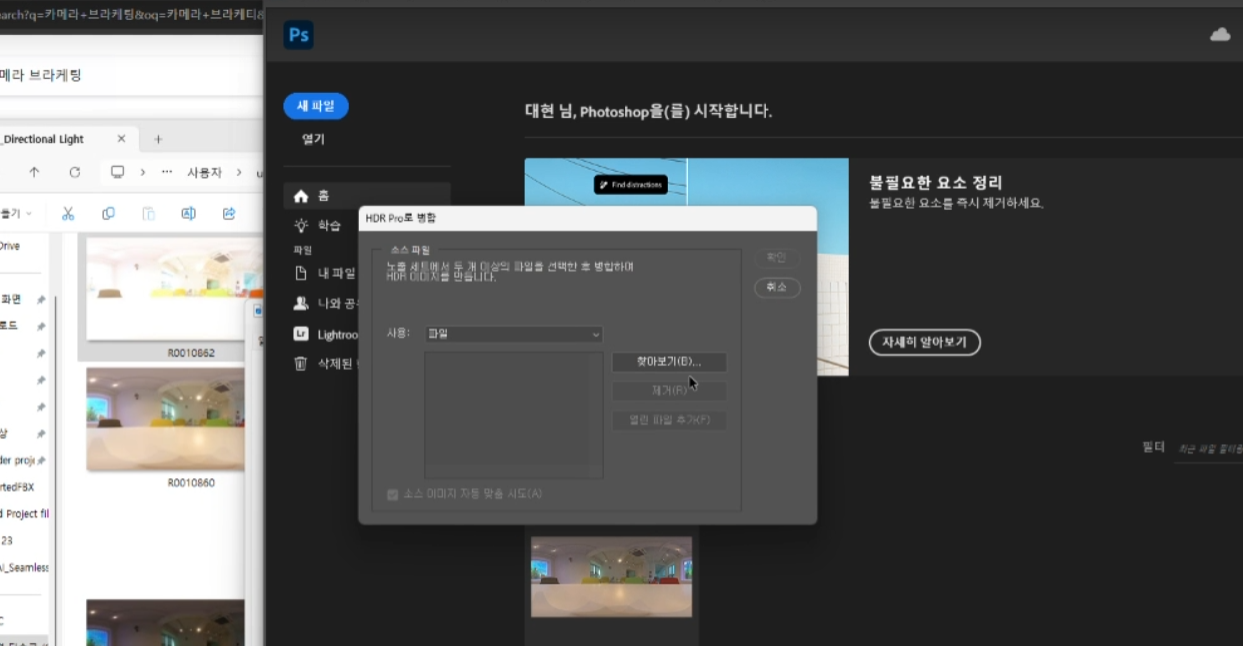Select the R0010860 image thumbnail
Screen dimensions: 1243x646
(x=165, y=419)
